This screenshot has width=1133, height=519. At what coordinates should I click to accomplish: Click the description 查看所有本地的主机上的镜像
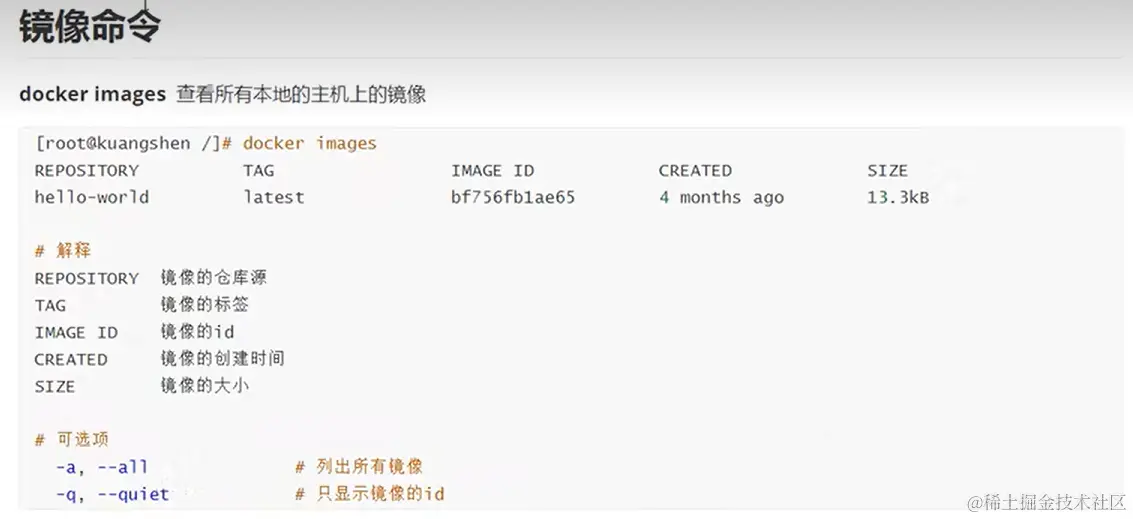(301, 95)
